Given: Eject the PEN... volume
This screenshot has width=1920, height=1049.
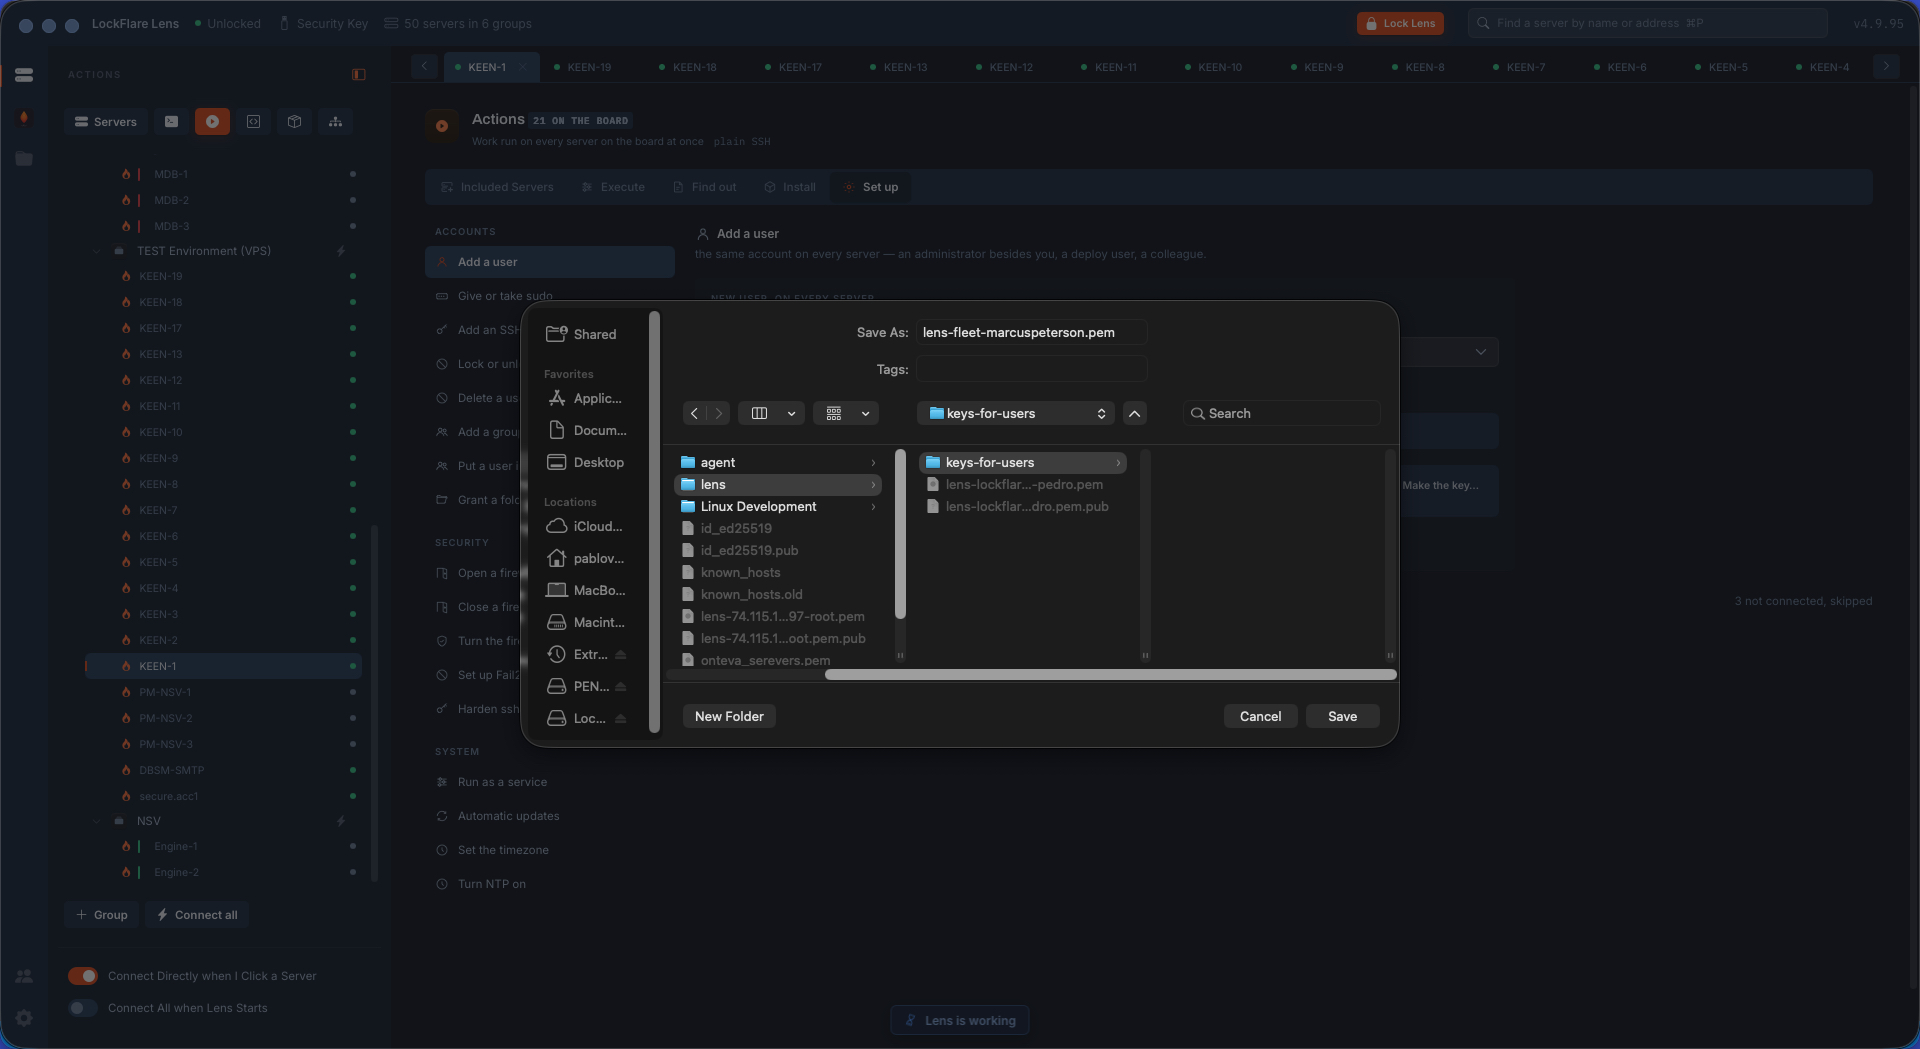Looking at the screenshot, I should 621,687.
